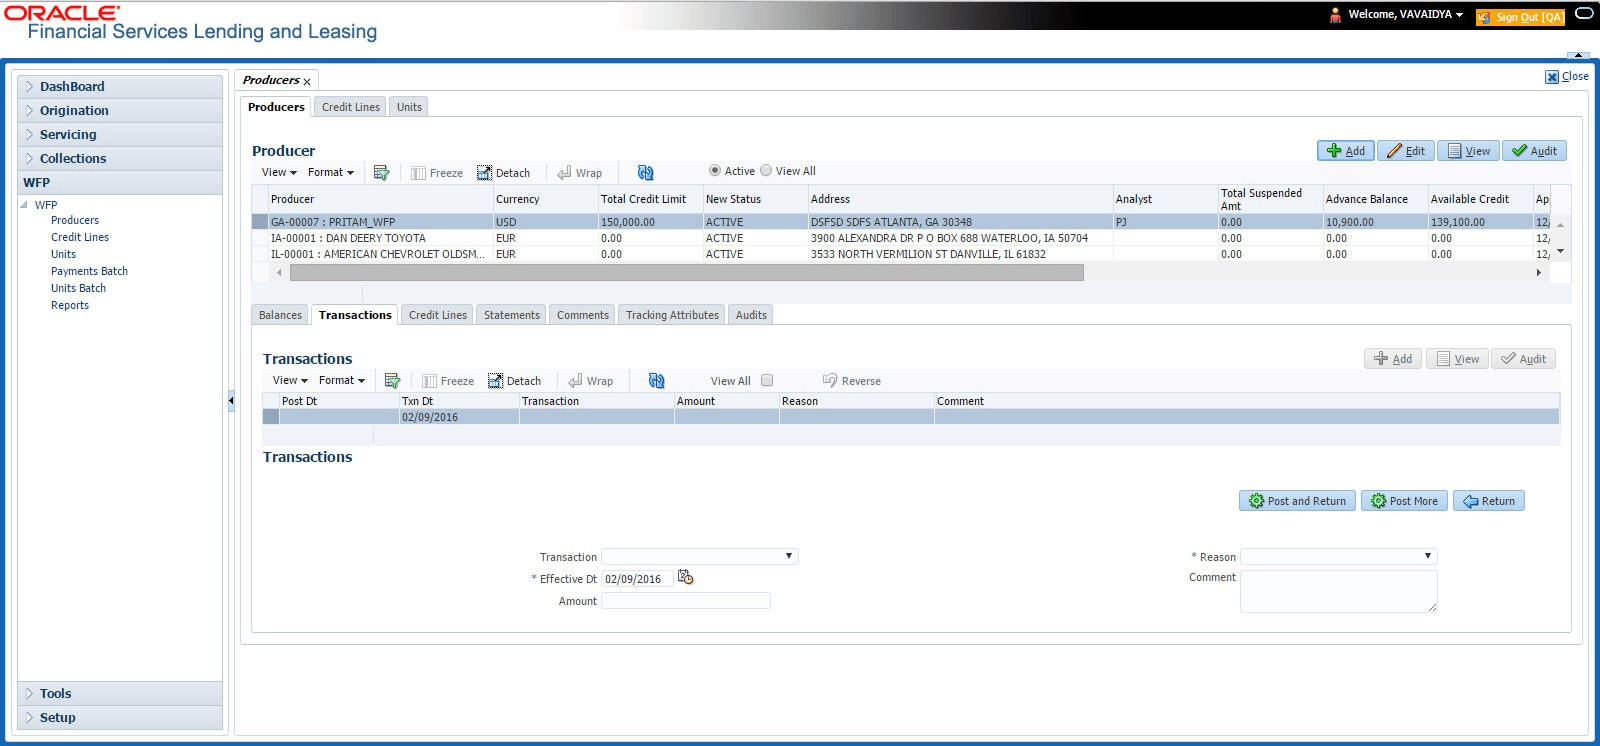Click the Transactions Add button

[x=1393, y=359]
